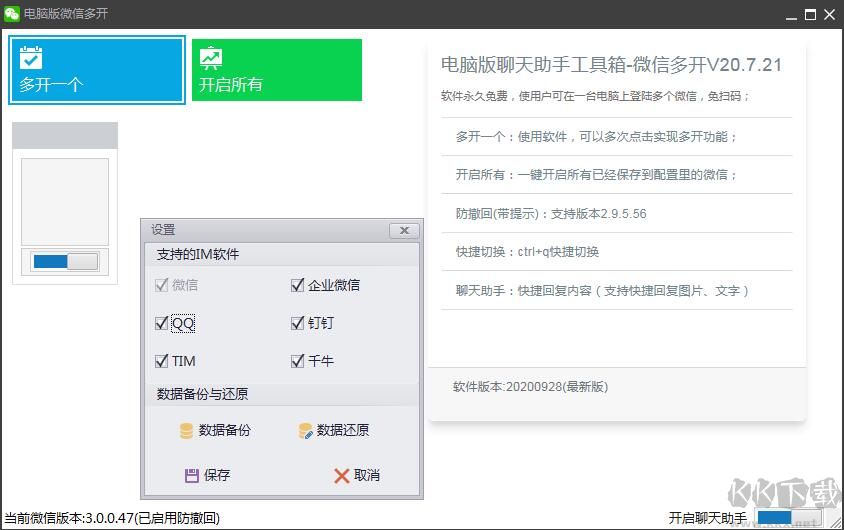
Task: Close the 设置 dialog with its X
Action: point(404,230)
